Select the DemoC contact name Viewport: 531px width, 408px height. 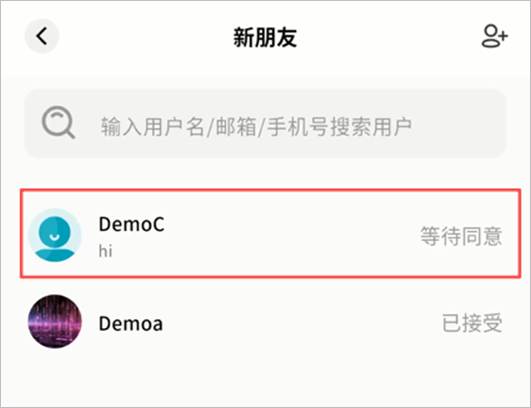(x=131, y=224)
